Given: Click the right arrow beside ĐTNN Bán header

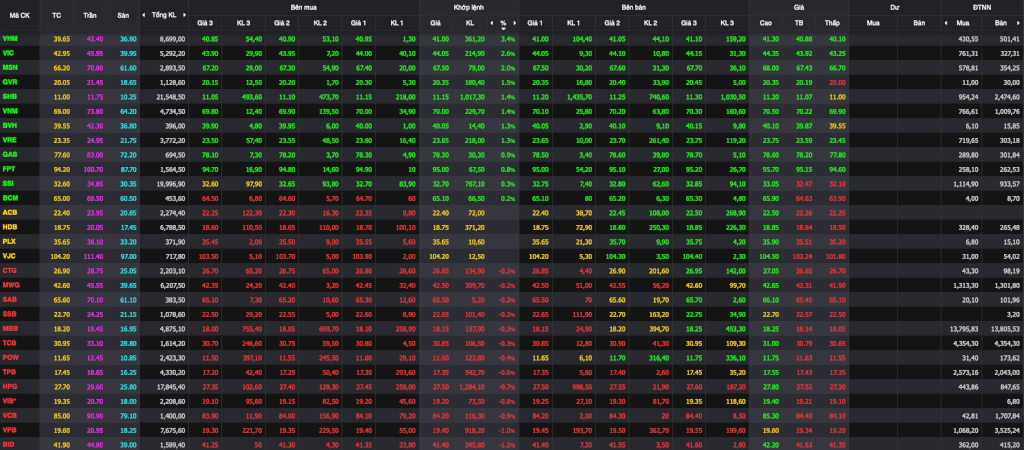Looking at the screenshot, I should (1019, 23).
